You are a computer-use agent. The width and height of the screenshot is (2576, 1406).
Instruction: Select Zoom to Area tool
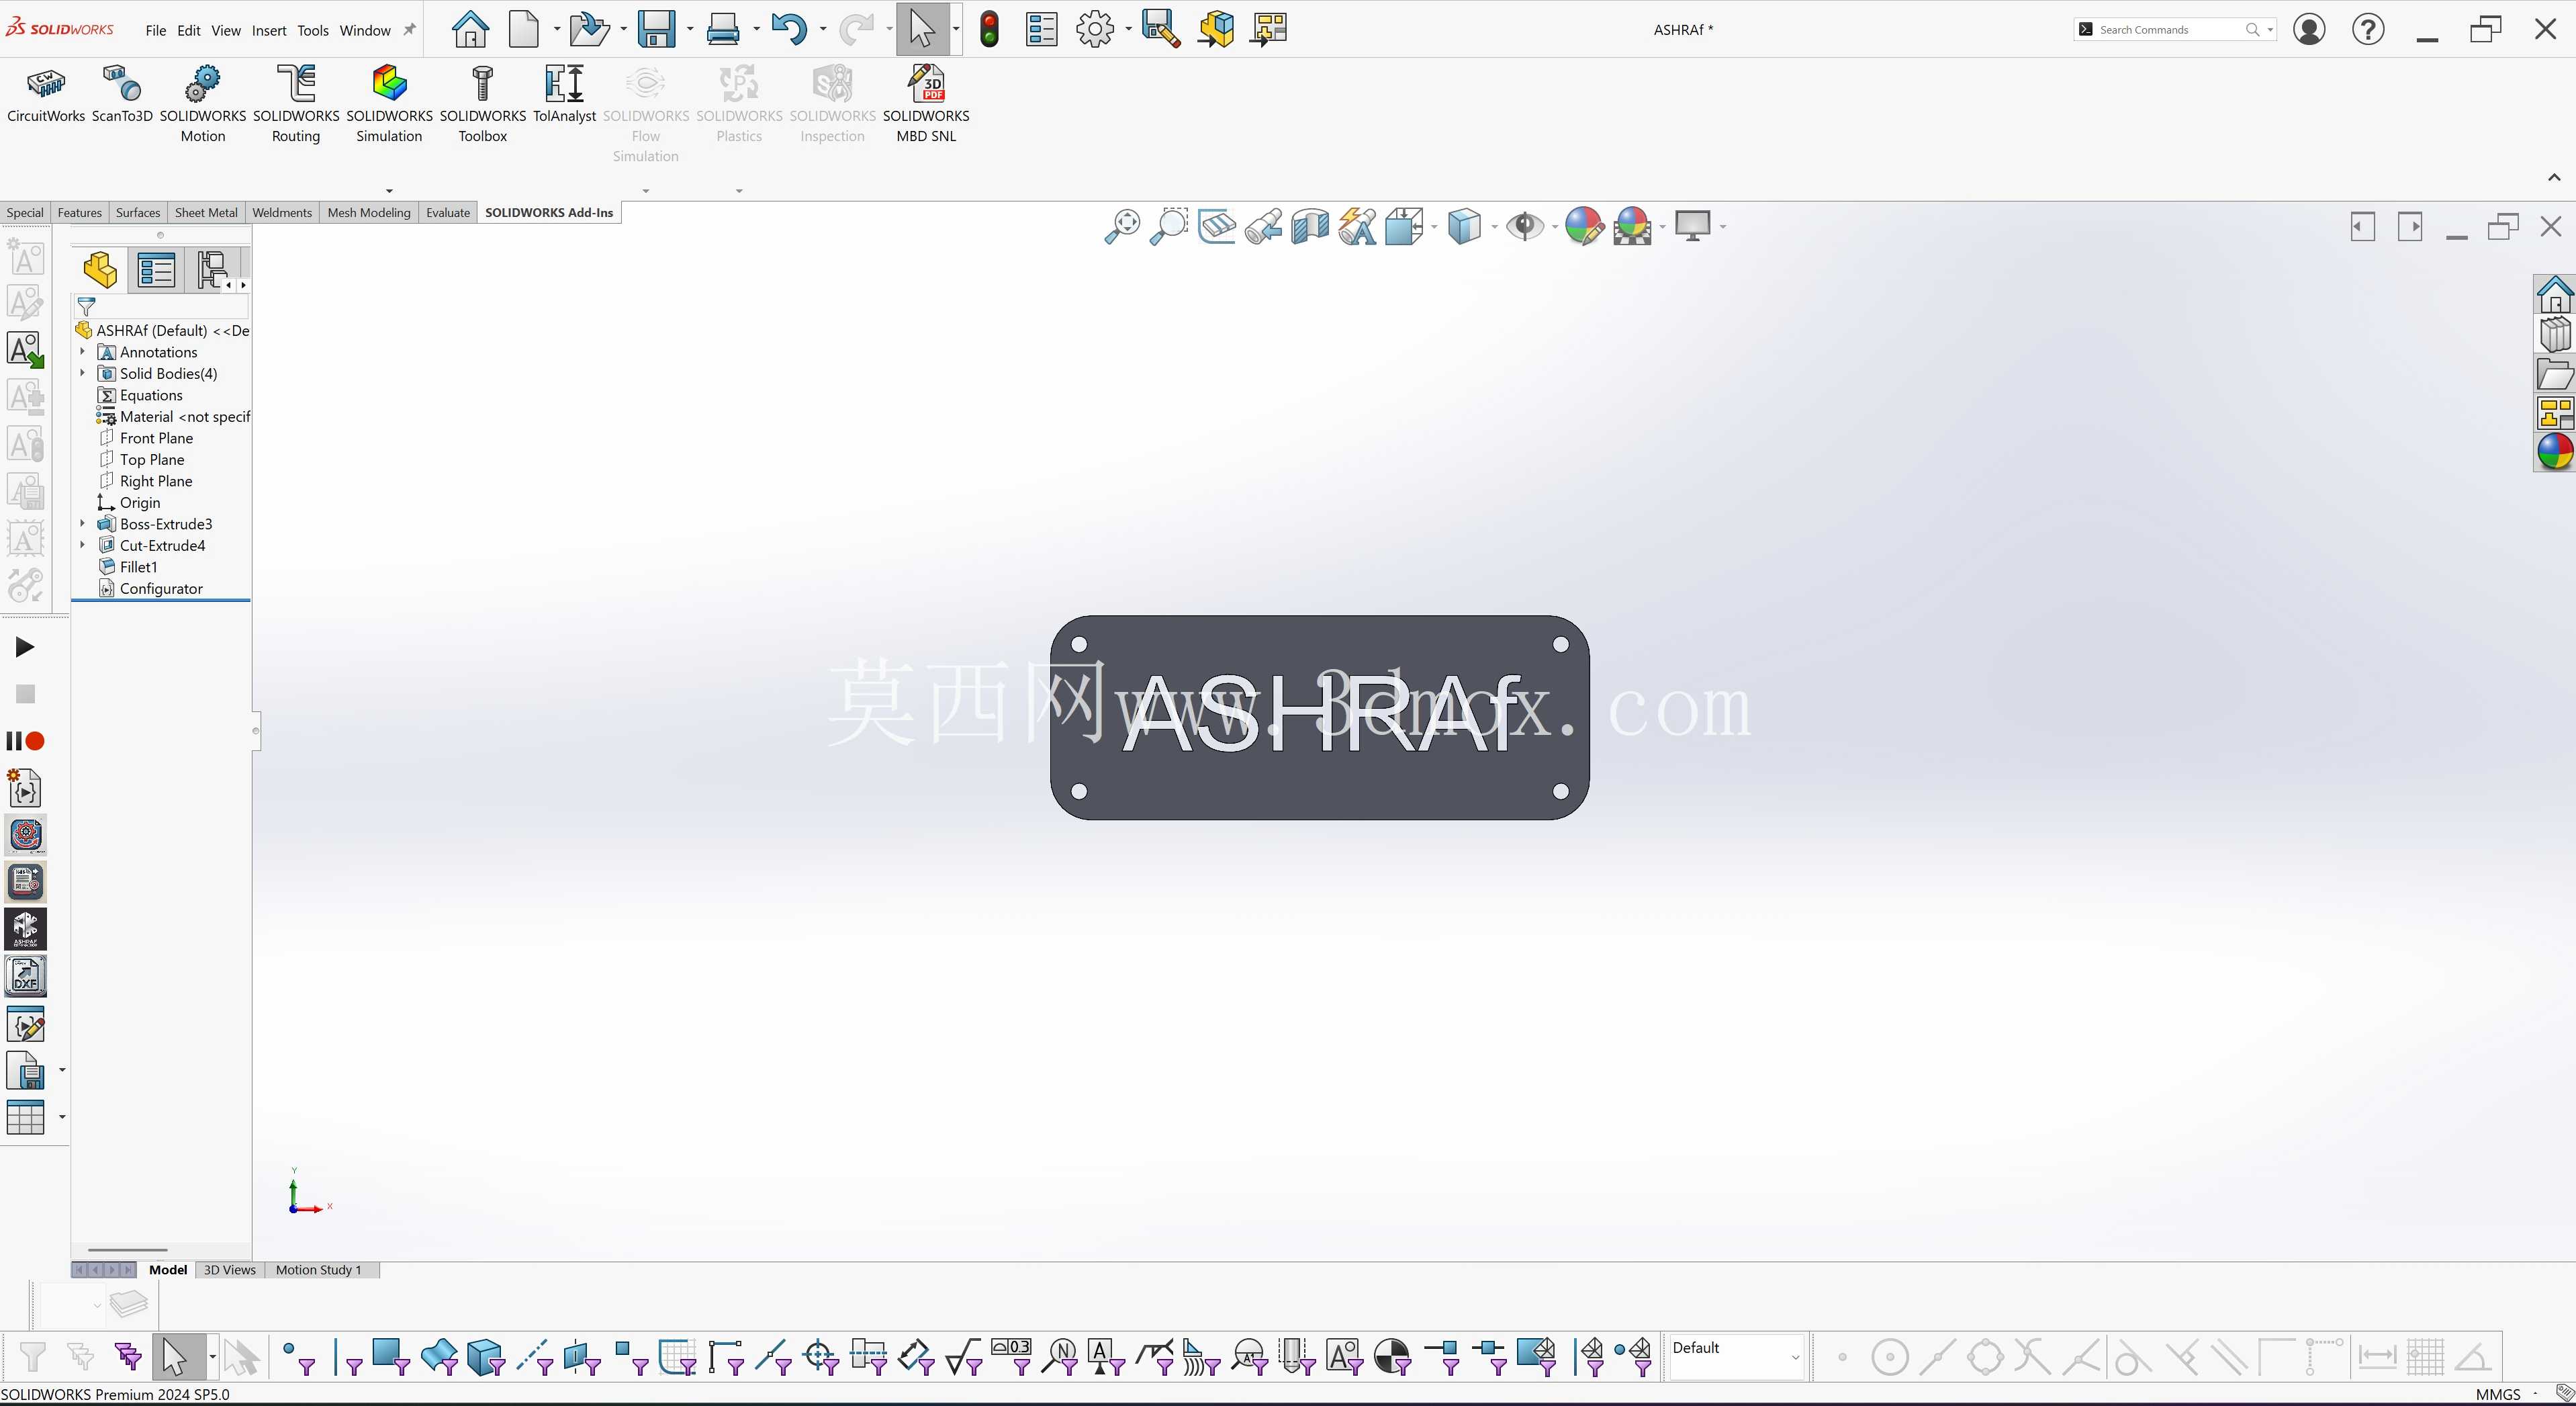tap(1168, 226)
